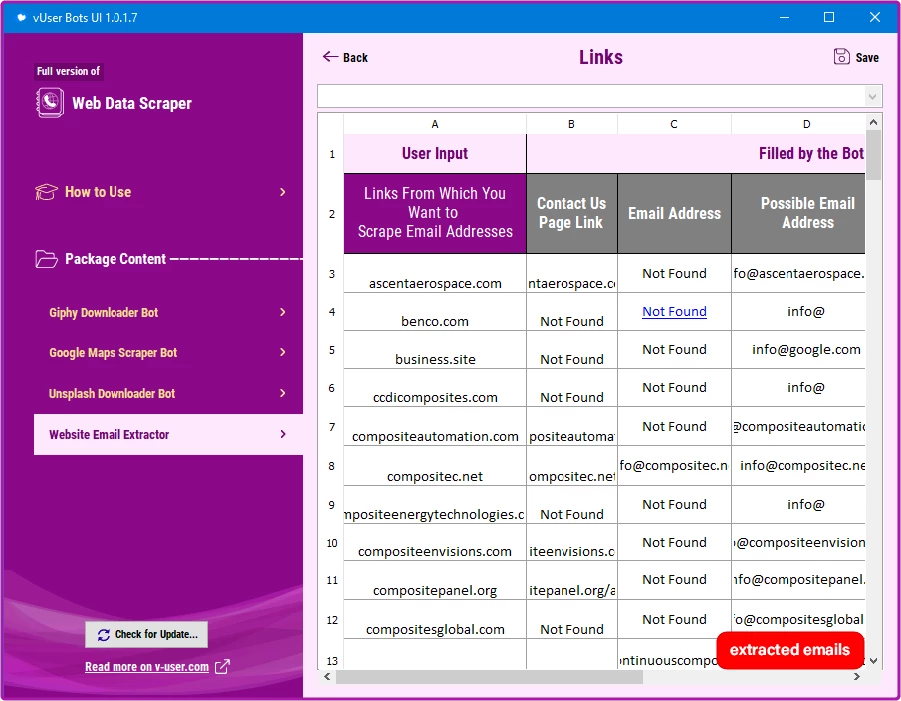Click the external link icon beside v-user.com
The height and width of the screenshot is (701, 901).
click(222, 667)
